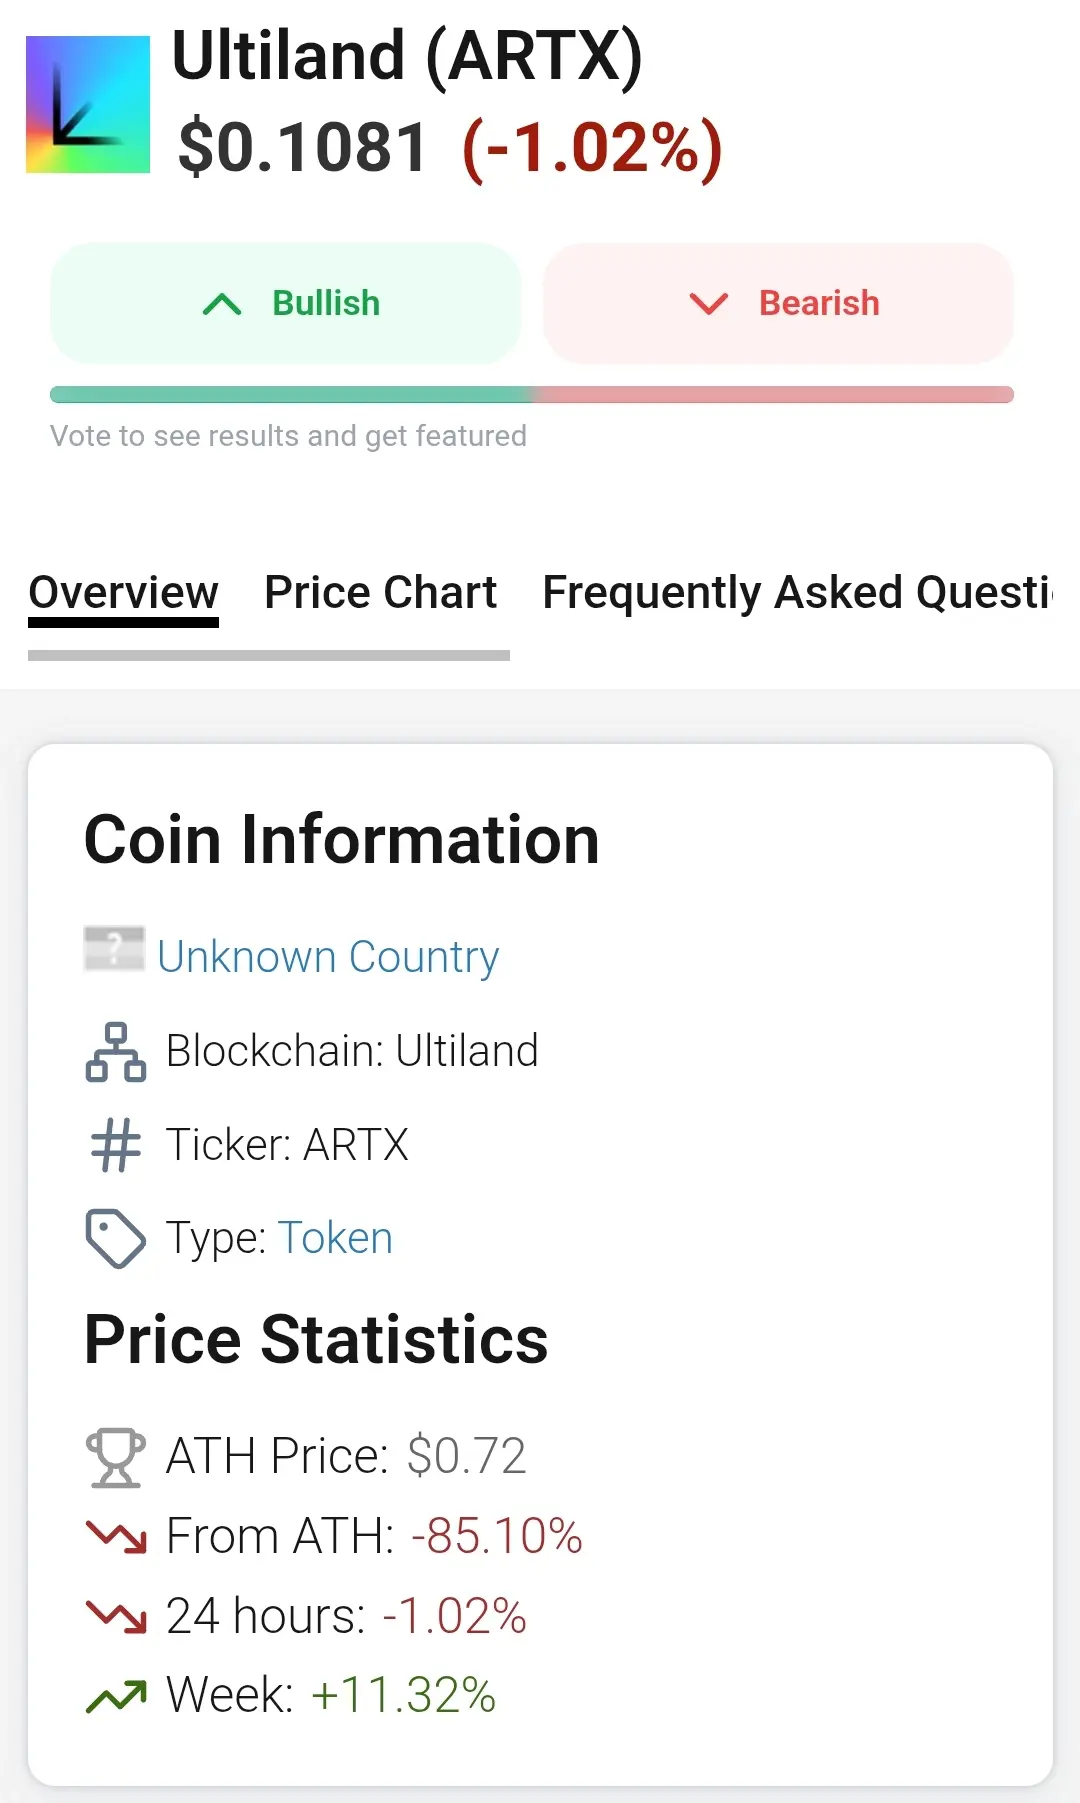Click the trophy ATH Price icon
The height and width of the screenshot is (1803, 1080).
click(116, 1457)
